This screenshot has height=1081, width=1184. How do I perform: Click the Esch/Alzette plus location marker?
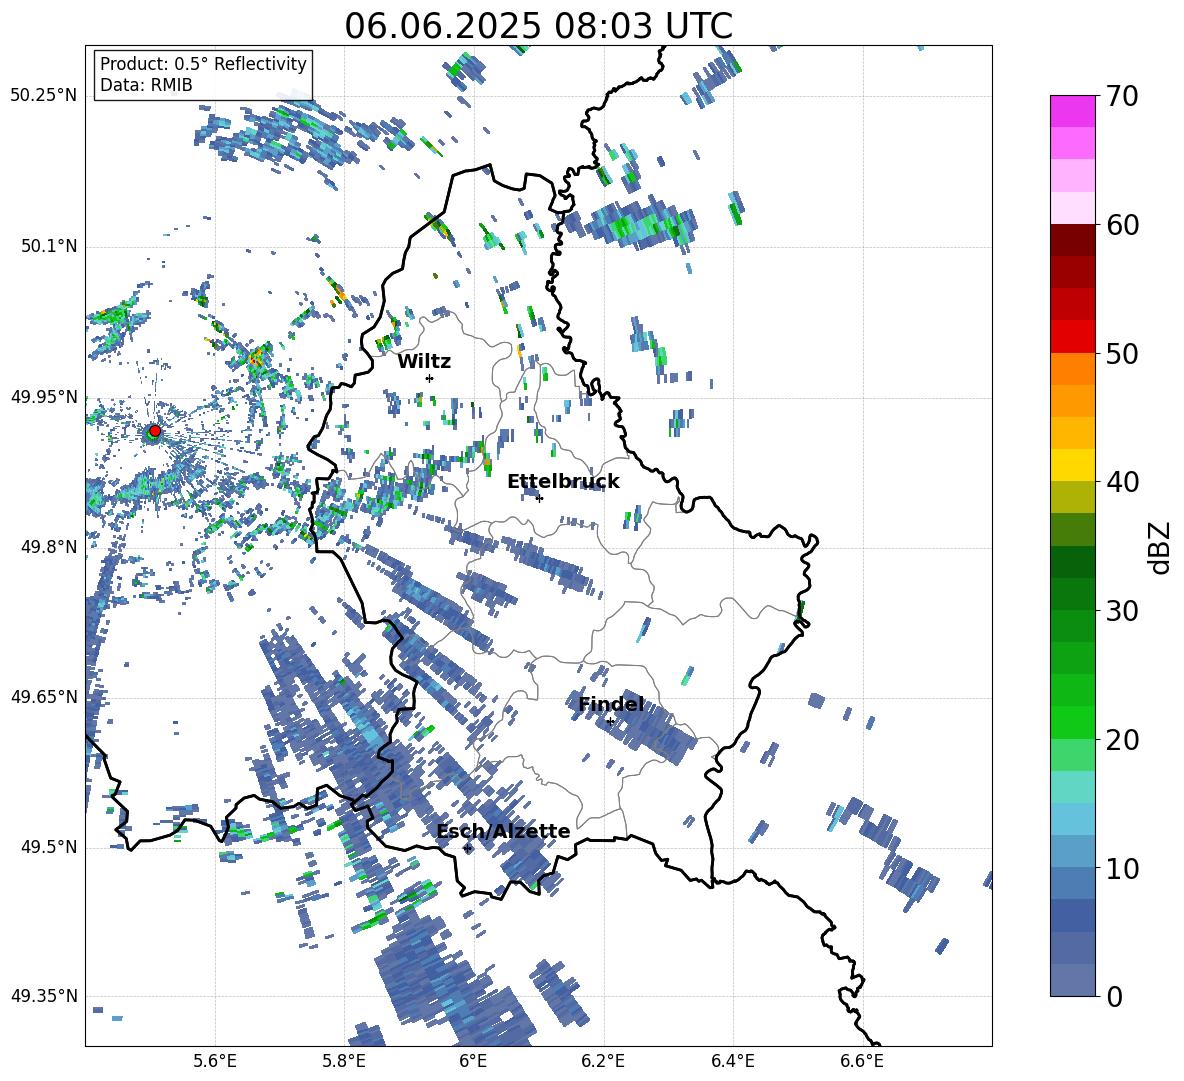[x=467, y=848]
